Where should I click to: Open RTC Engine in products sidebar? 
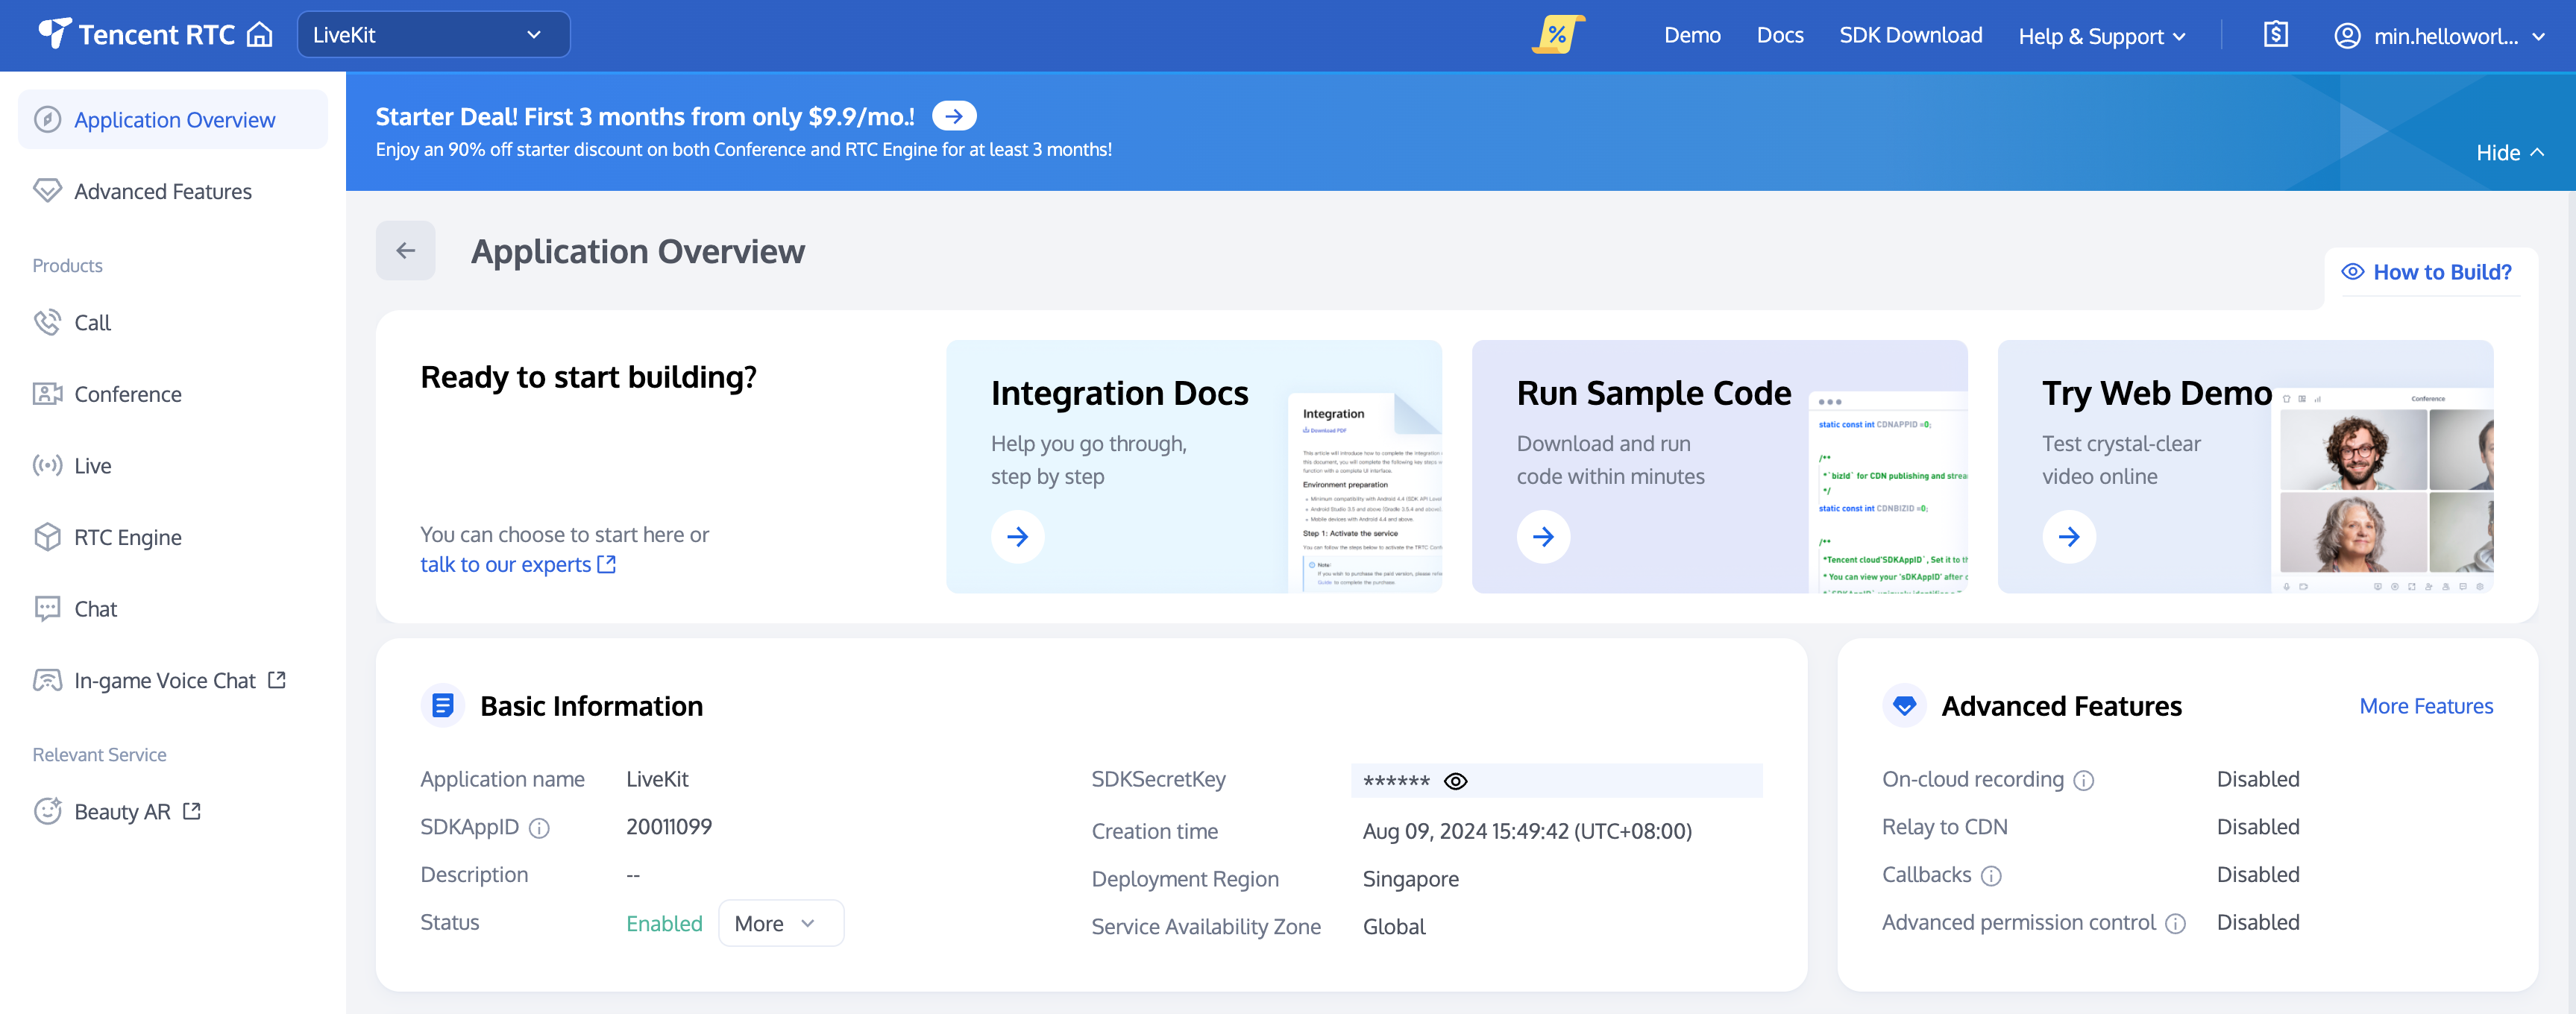128,538
